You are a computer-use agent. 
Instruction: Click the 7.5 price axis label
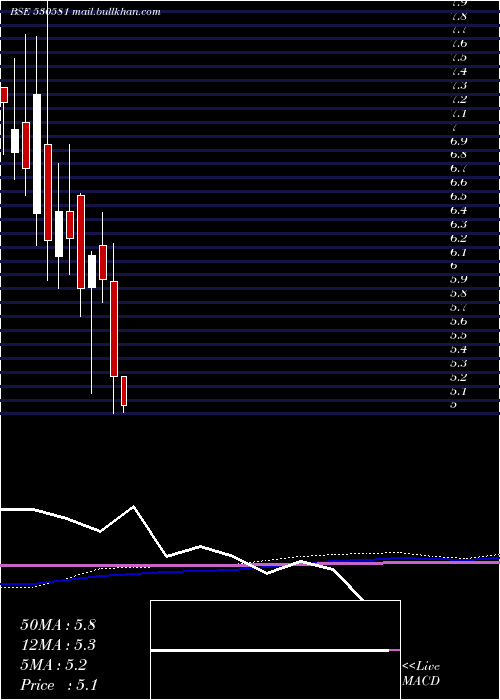tap(459, 58)
